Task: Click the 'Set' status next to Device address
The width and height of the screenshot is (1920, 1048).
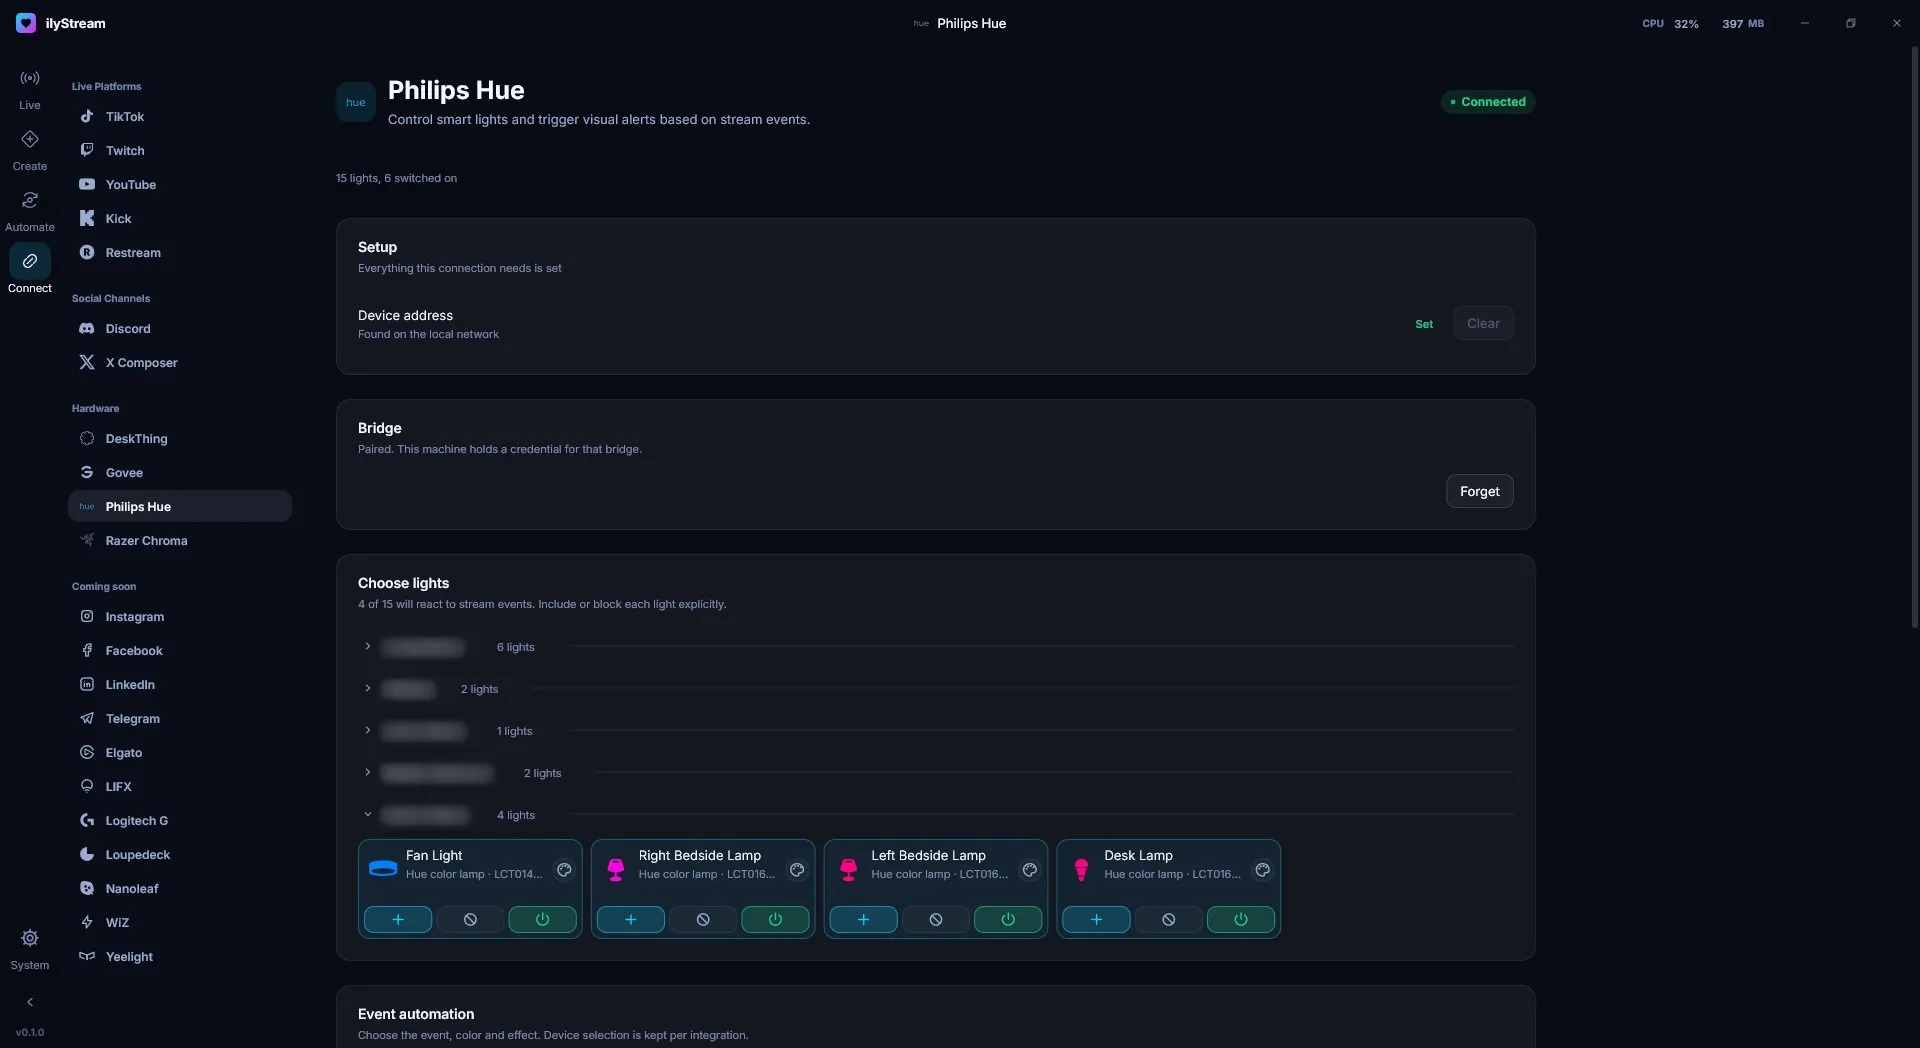Action: 1424,324
